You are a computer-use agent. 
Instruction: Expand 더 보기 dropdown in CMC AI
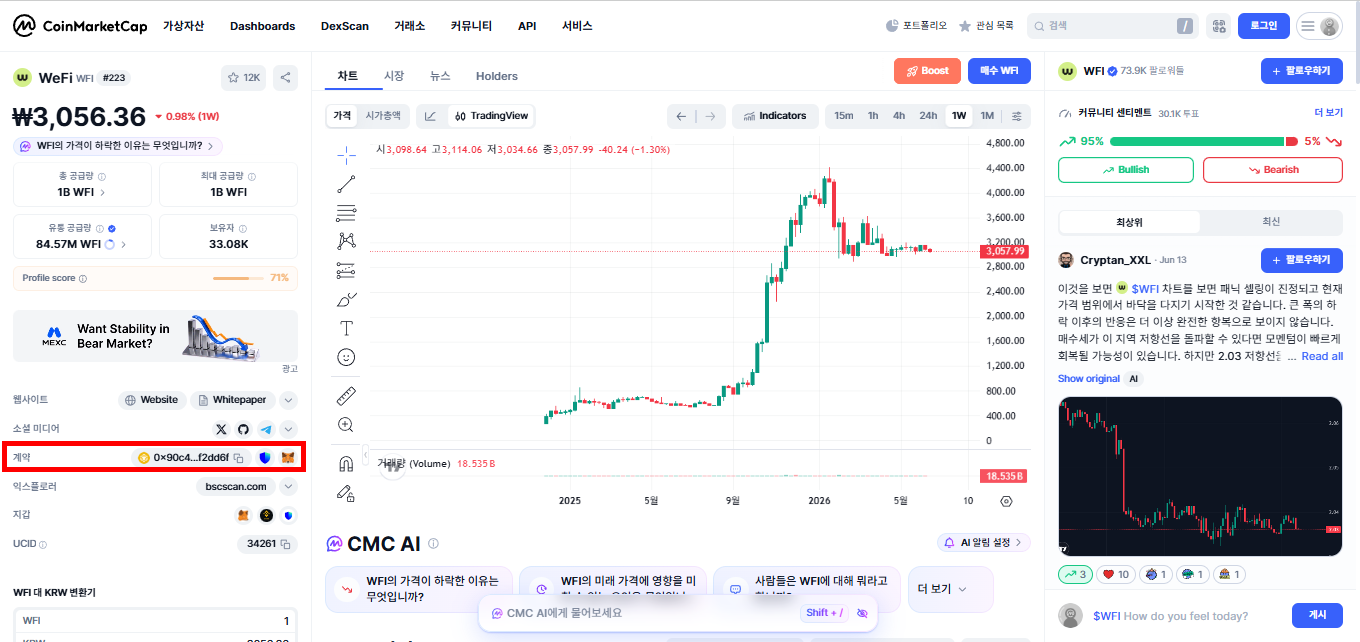[x=950, y=589]
